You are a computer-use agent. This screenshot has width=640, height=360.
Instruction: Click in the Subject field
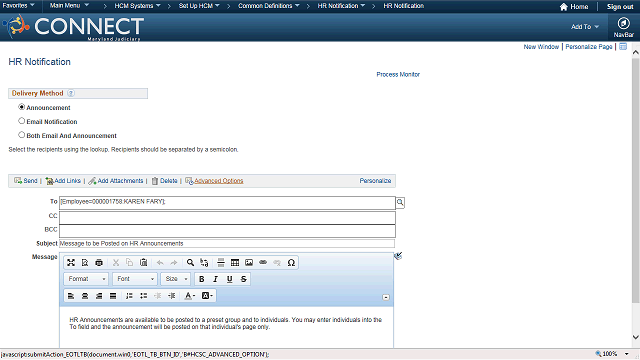(227, 243)
